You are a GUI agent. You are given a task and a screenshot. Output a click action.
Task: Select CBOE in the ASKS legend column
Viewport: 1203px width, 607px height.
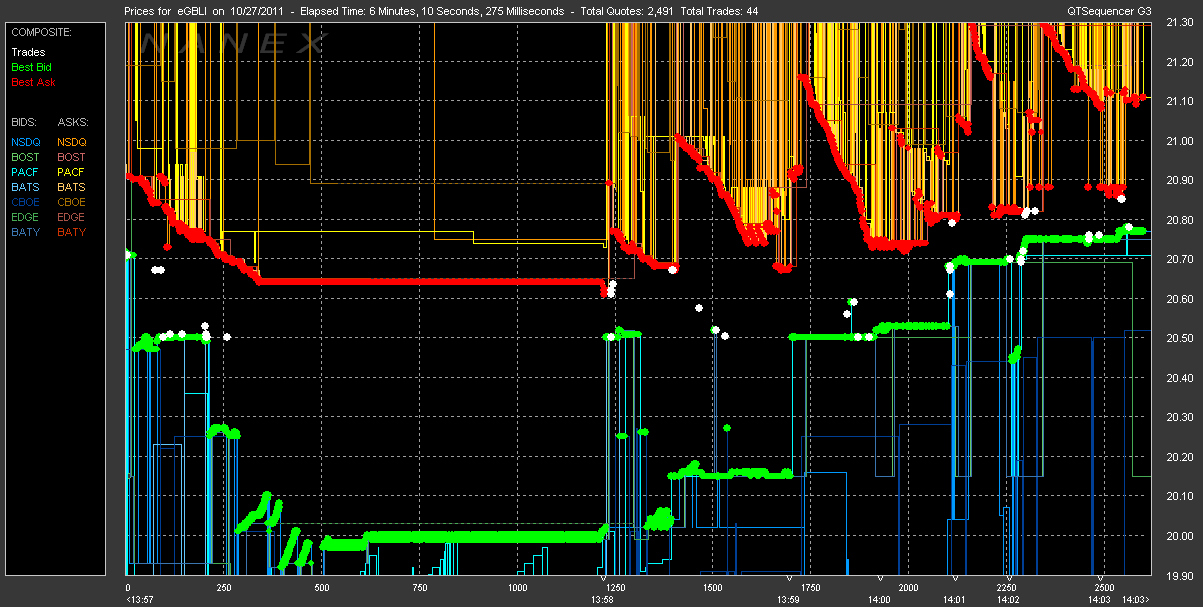click(72, 202)
